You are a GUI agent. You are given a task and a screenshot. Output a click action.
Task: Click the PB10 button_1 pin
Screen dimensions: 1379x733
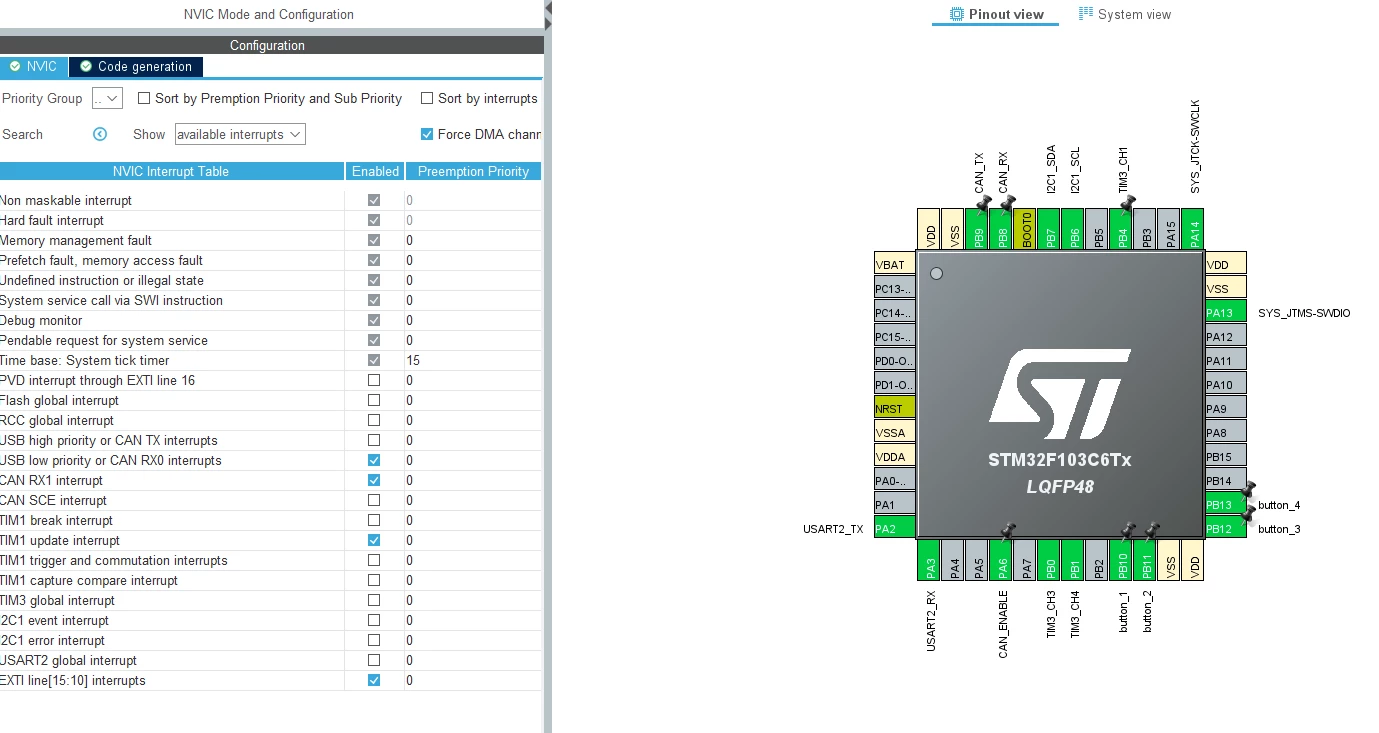[1122, 560]
